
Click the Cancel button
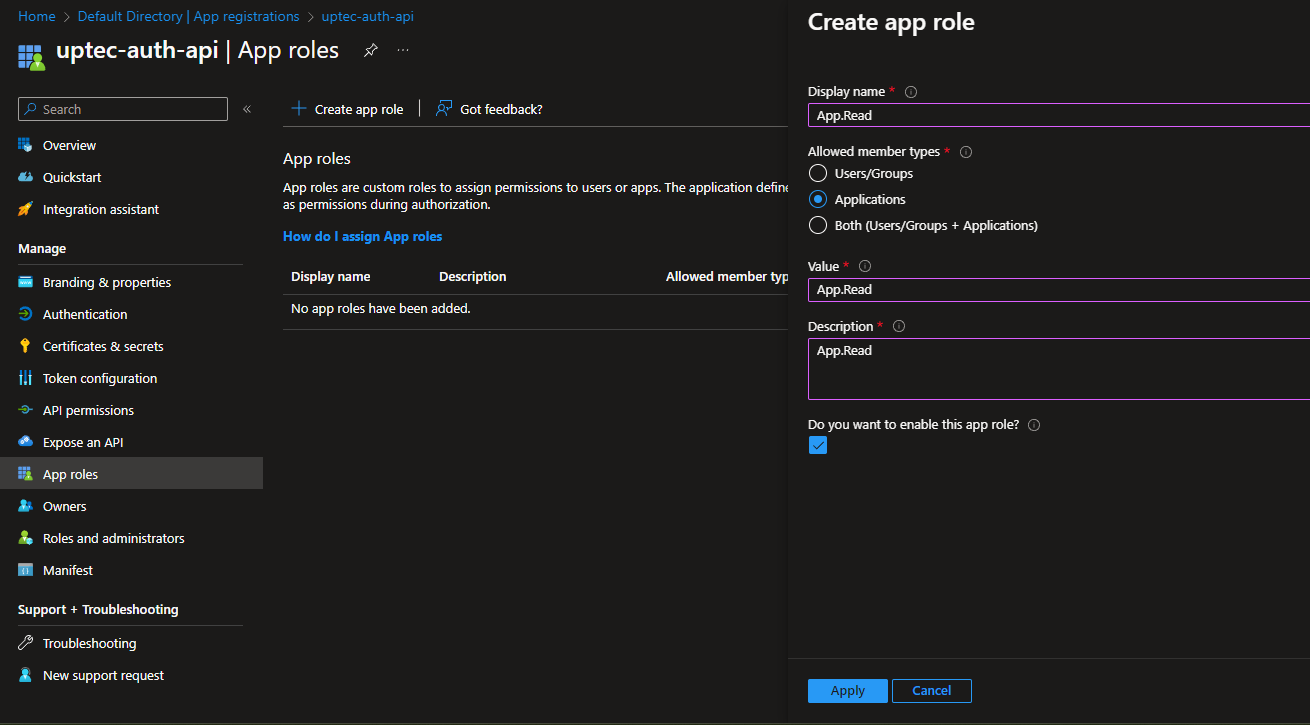tap(931, 691)
